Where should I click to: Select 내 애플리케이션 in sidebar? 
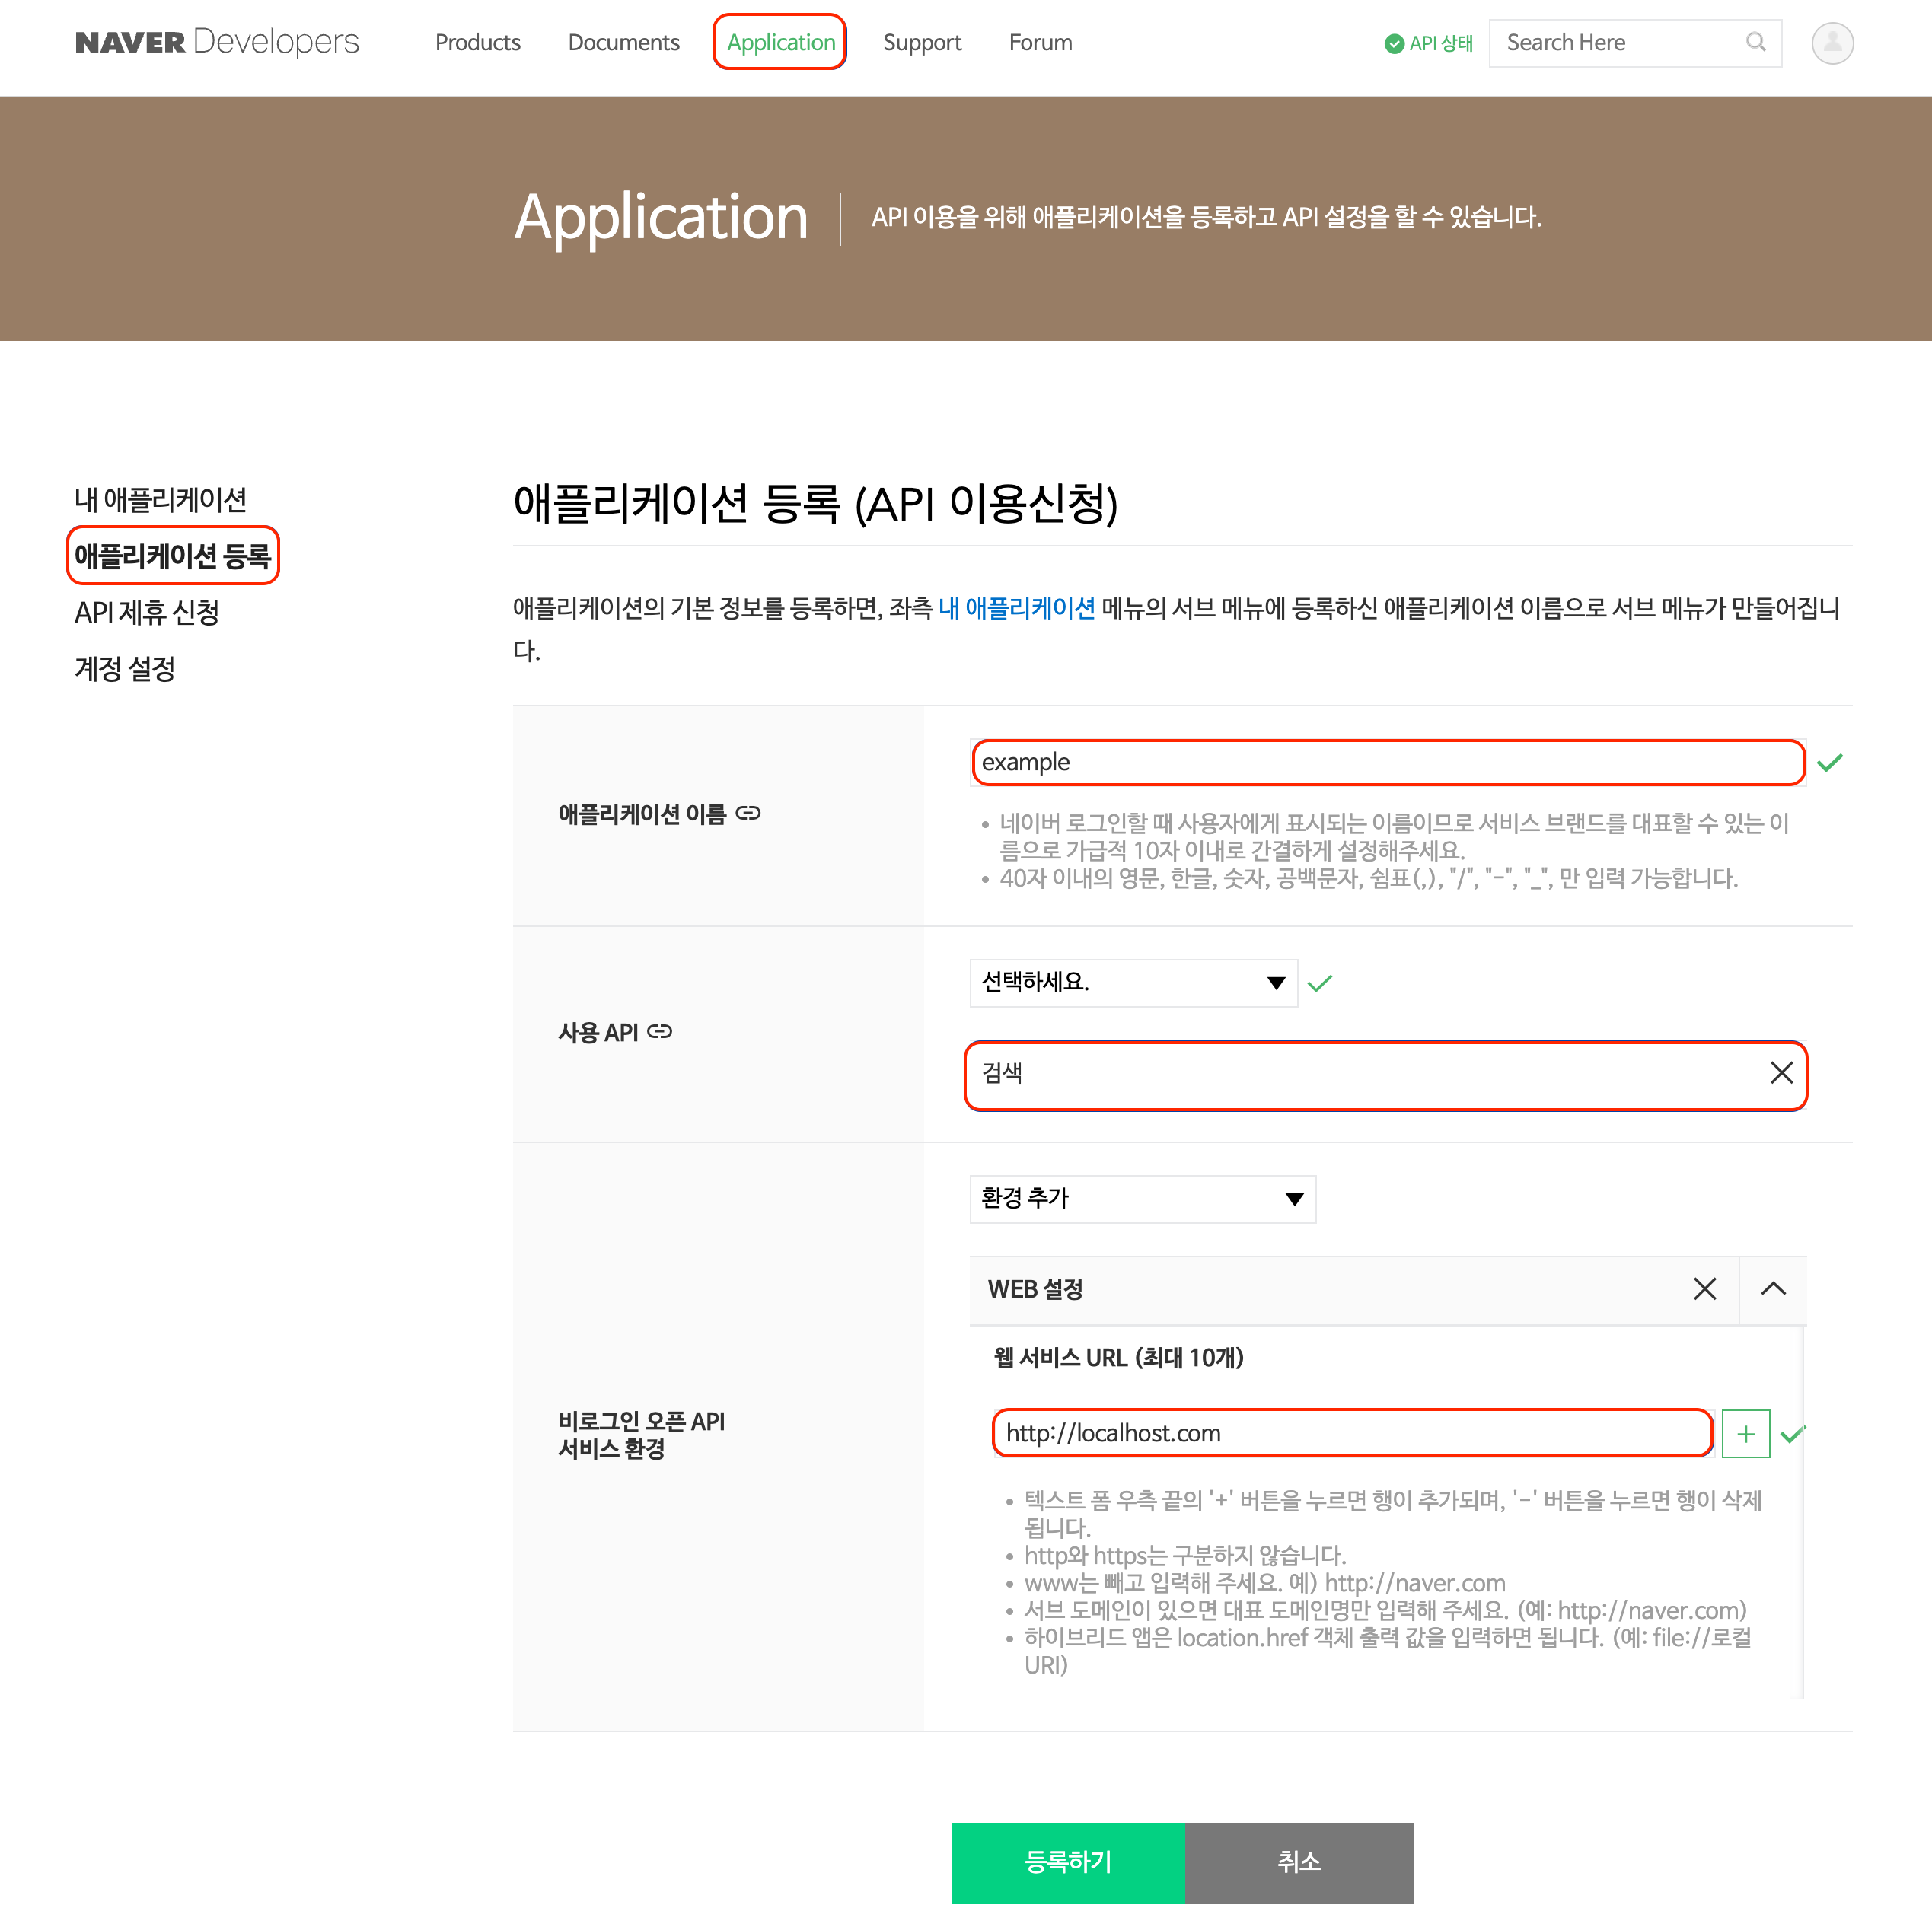pos(160,499)
